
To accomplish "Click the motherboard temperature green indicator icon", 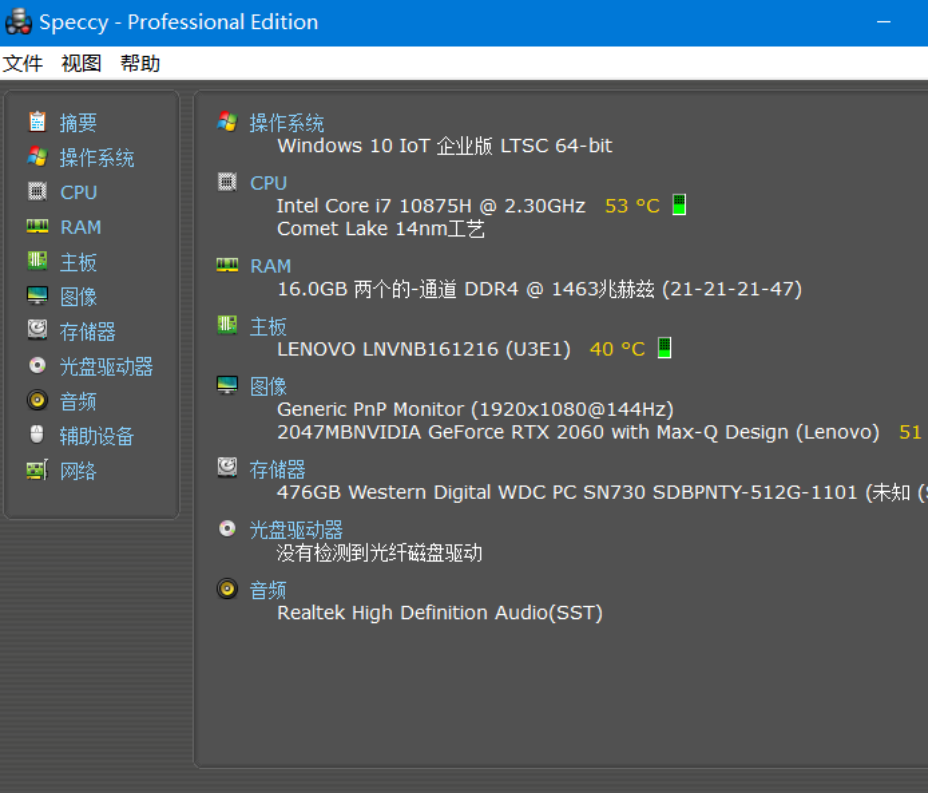I will click(665, 348).
